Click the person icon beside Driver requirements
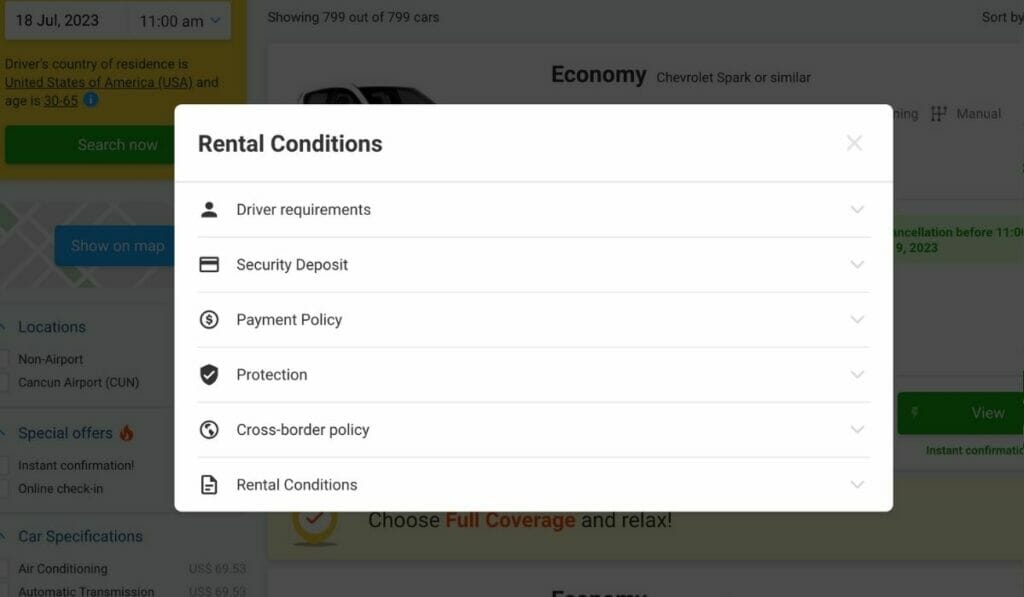This screenshot has width=1024, height=597. point(209,210)
